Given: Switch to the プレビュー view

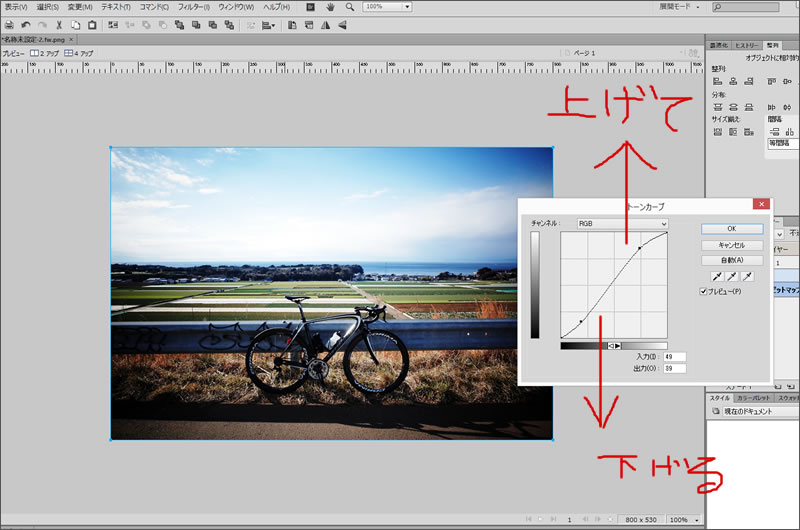Looking at the screenshot, I should click(13, 53).
